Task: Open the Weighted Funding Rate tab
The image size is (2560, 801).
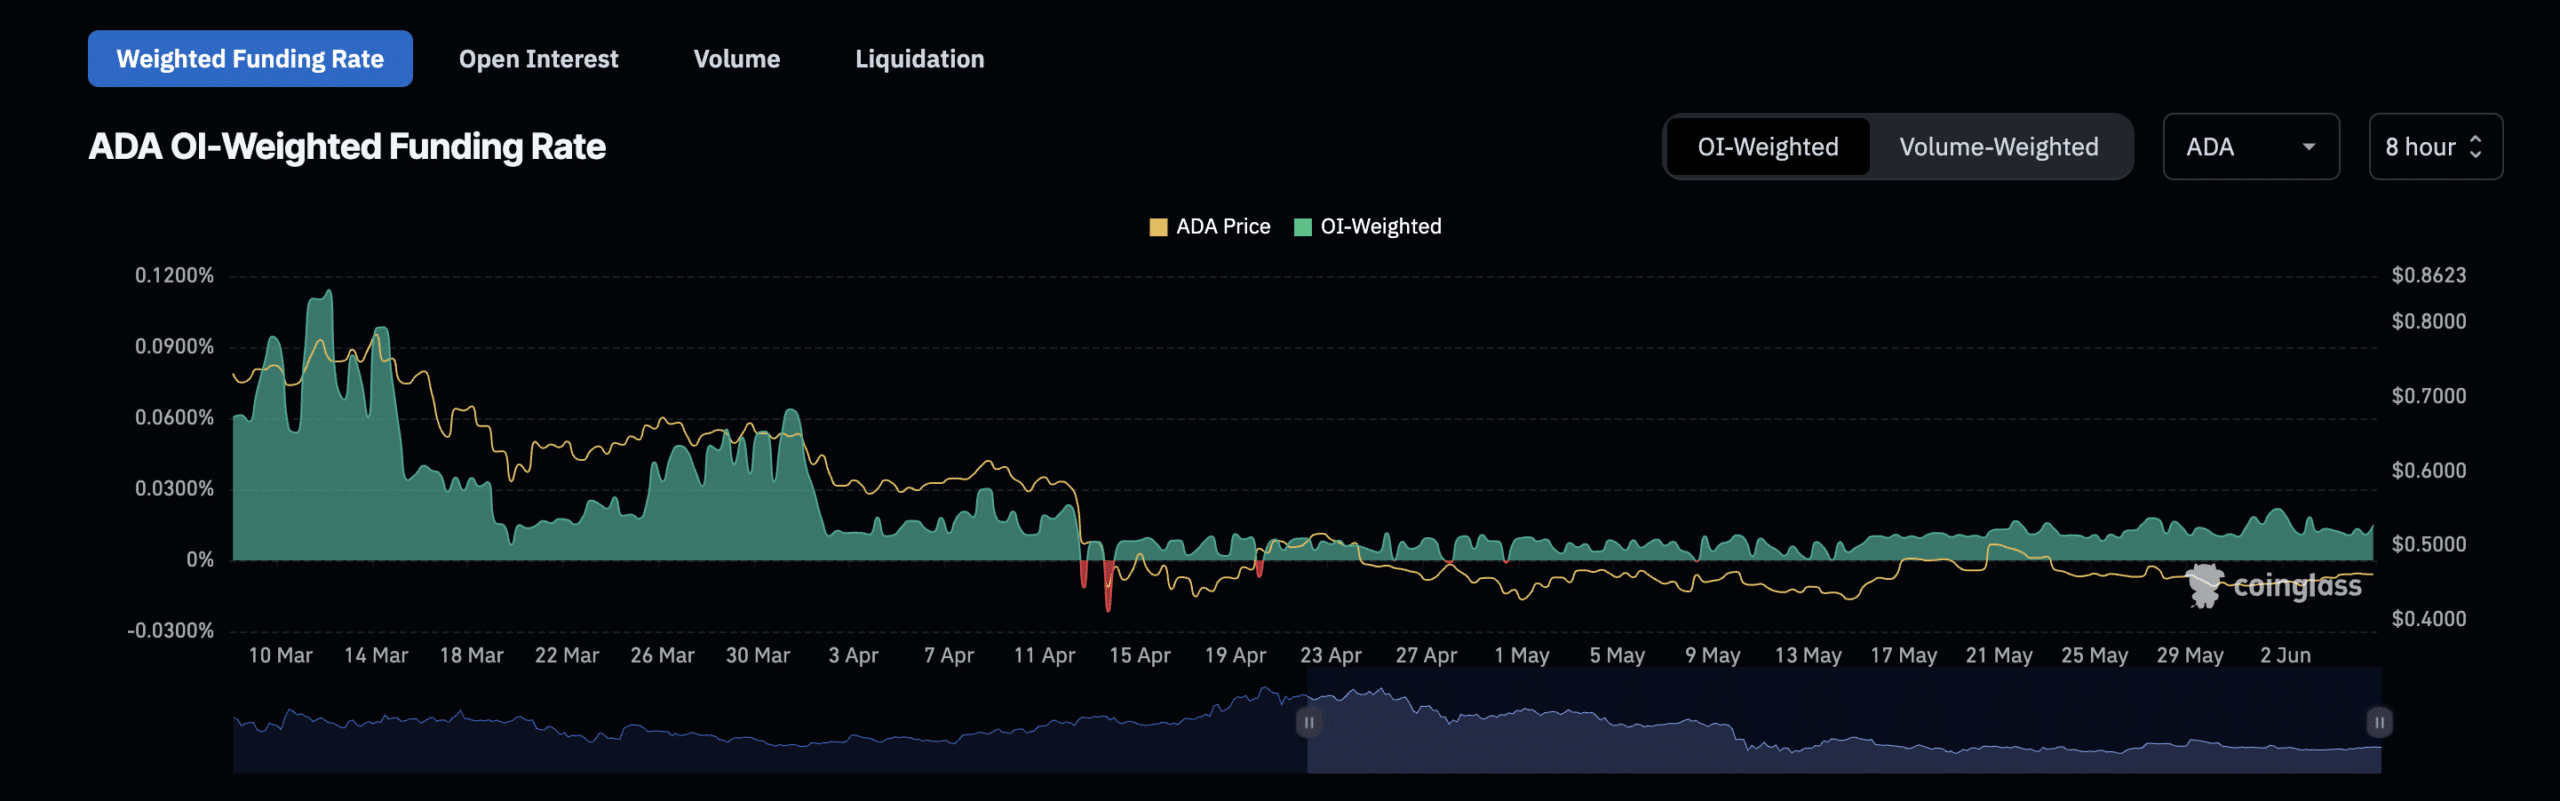Action: (250, 59)
